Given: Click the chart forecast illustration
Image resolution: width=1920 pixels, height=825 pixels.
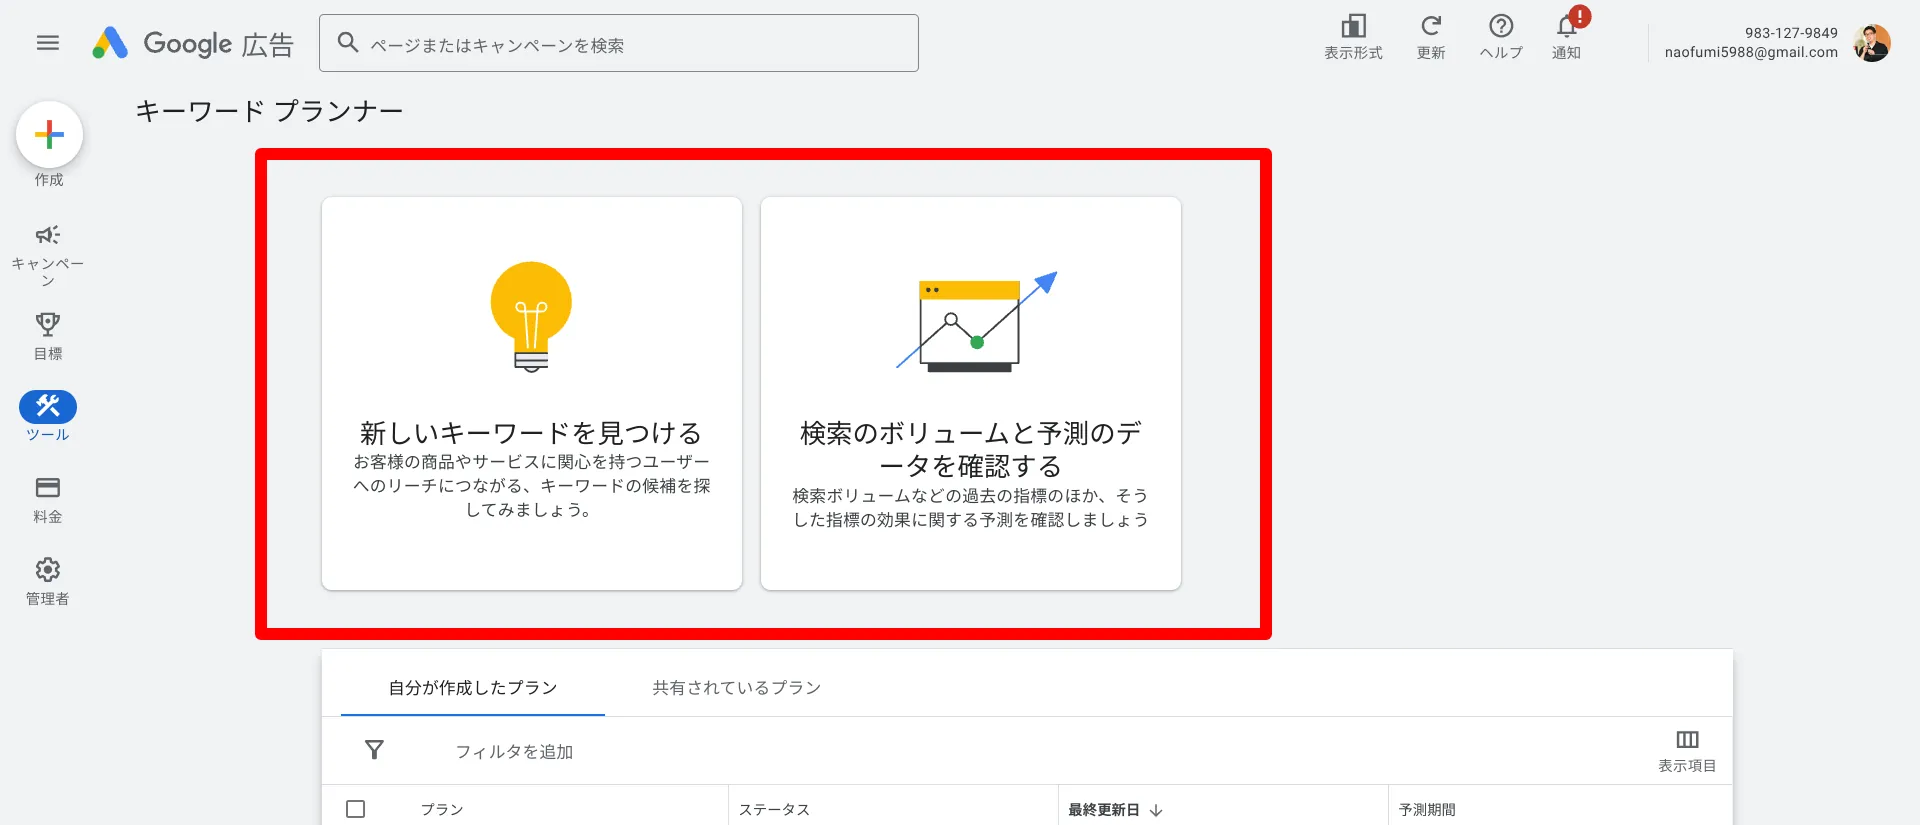Looking at the screenshot, I should tap(975, 322).
